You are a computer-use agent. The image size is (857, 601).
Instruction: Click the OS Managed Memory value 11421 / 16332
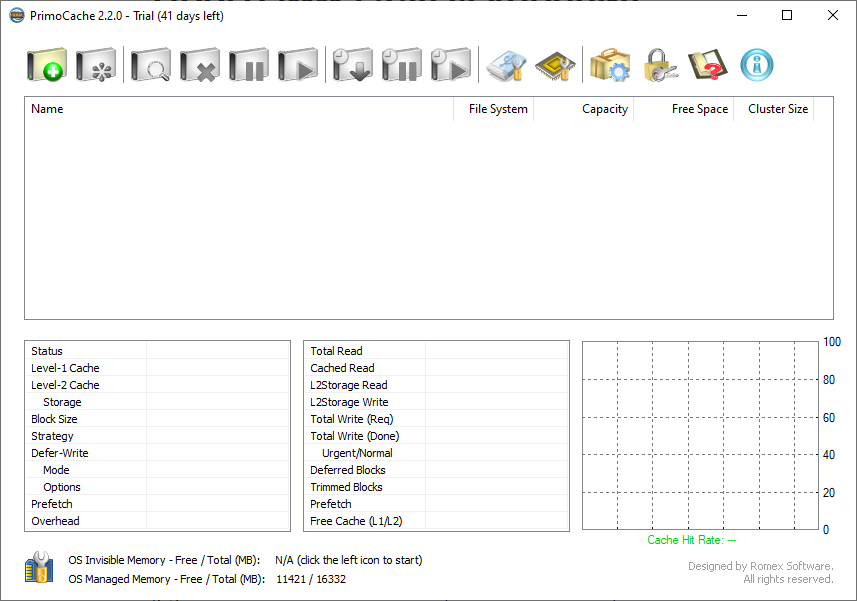click(311, 579)
